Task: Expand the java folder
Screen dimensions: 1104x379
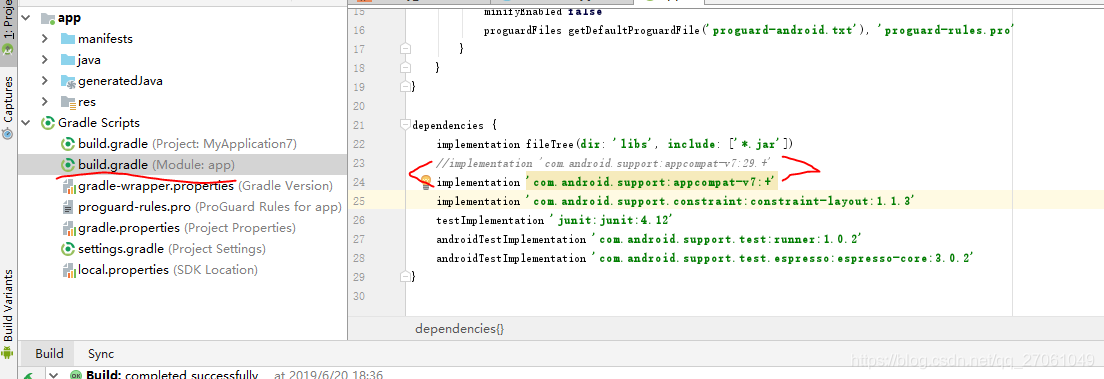Action: pyautogui.click(x=44, y=60)
